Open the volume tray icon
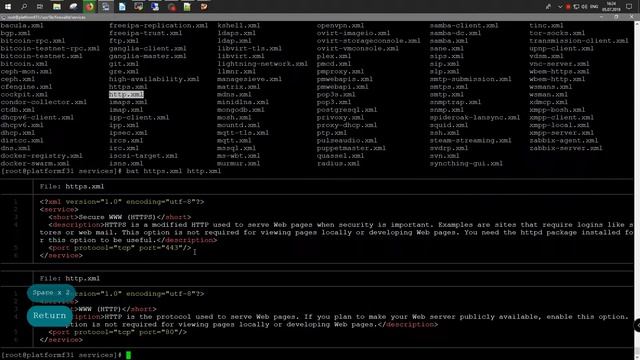 (584, 7)
